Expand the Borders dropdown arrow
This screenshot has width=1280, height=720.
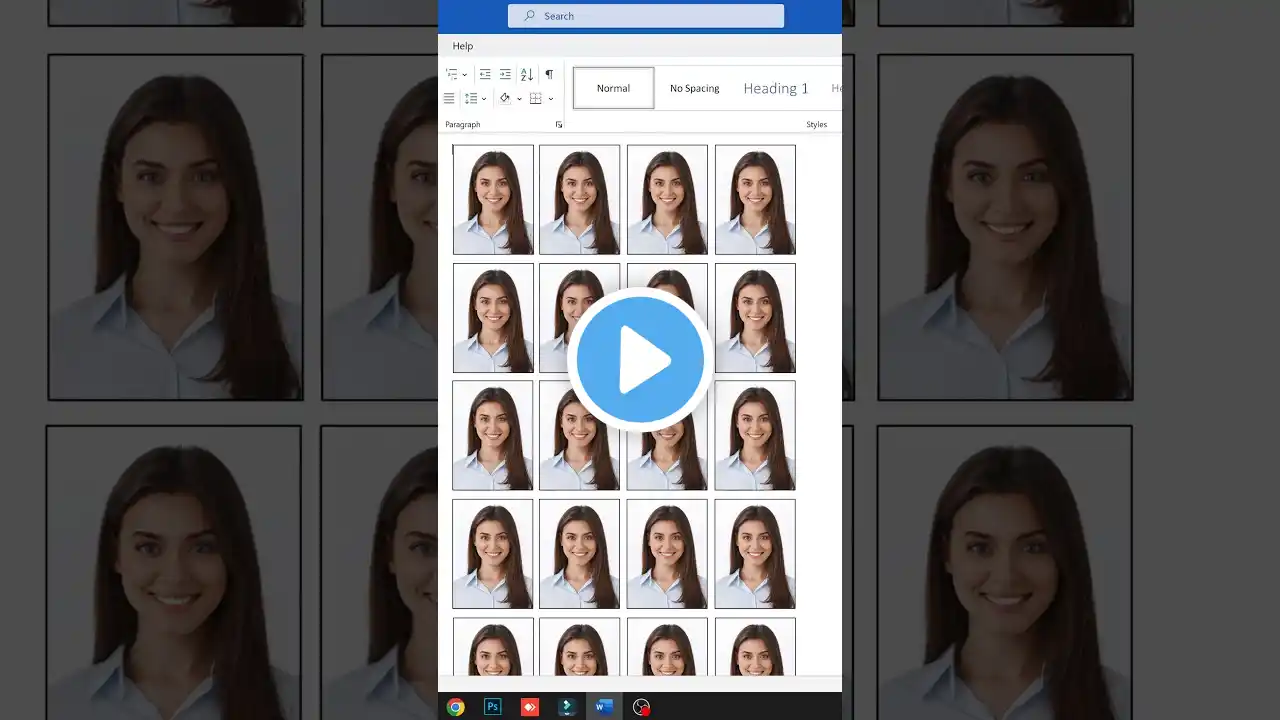(x=551, y=98)
